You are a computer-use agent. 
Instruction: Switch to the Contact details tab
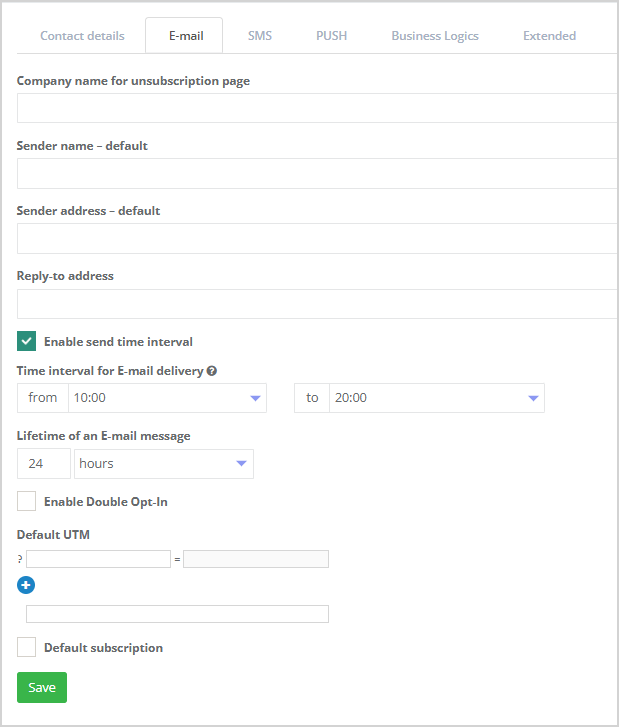[x=82, y=36]
